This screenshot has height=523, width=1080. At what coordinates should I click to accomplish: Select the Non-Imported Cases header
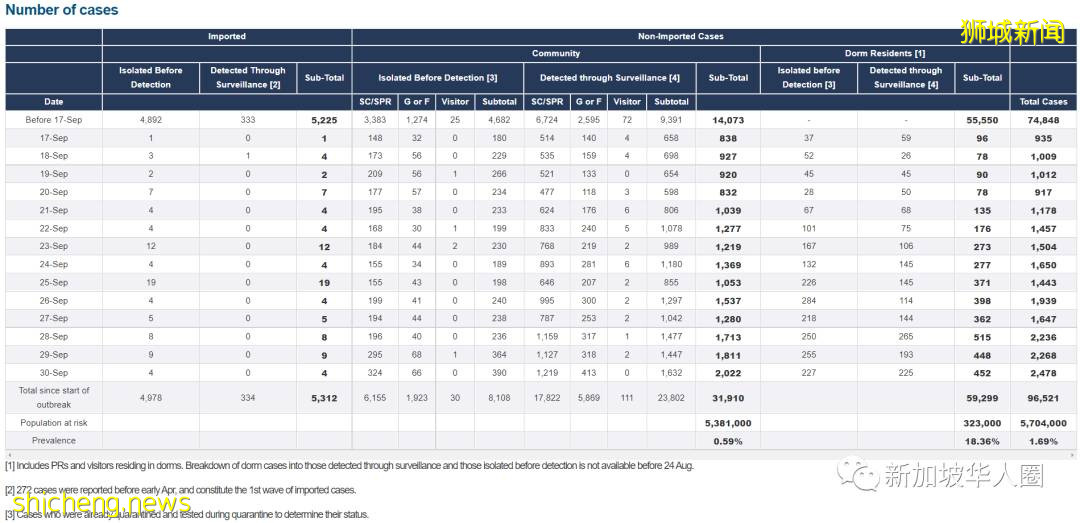680,37
